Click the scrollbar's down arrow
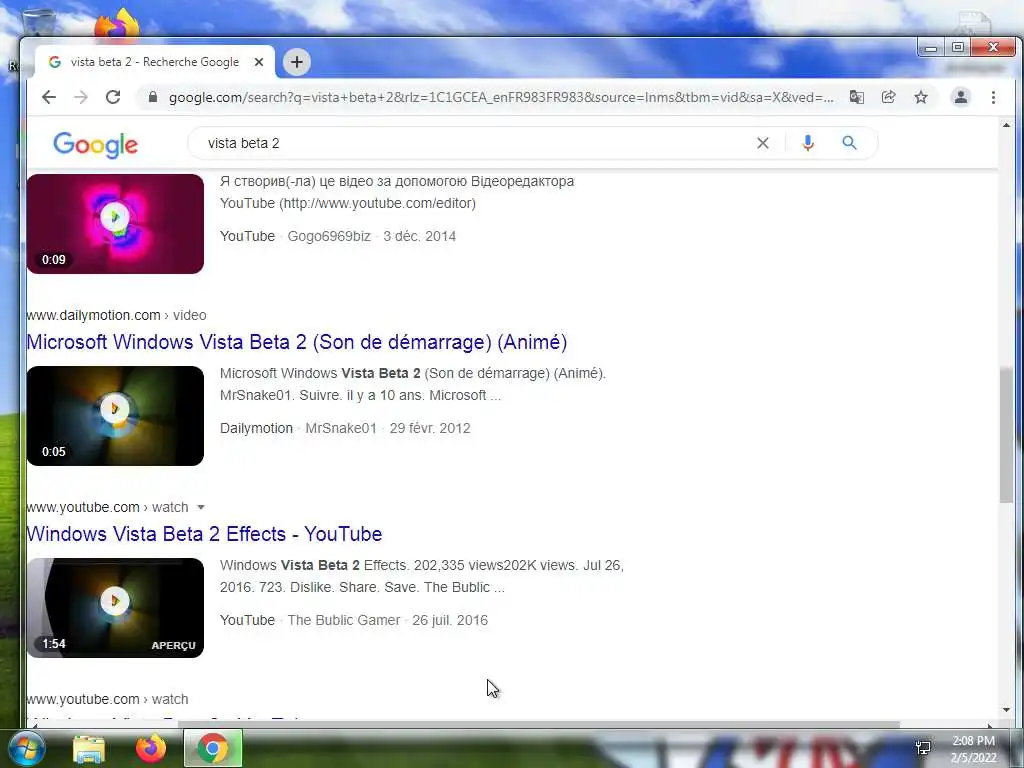This screenshot has width=1024, height=768. pyautogui.click(x=1006, y=710)
